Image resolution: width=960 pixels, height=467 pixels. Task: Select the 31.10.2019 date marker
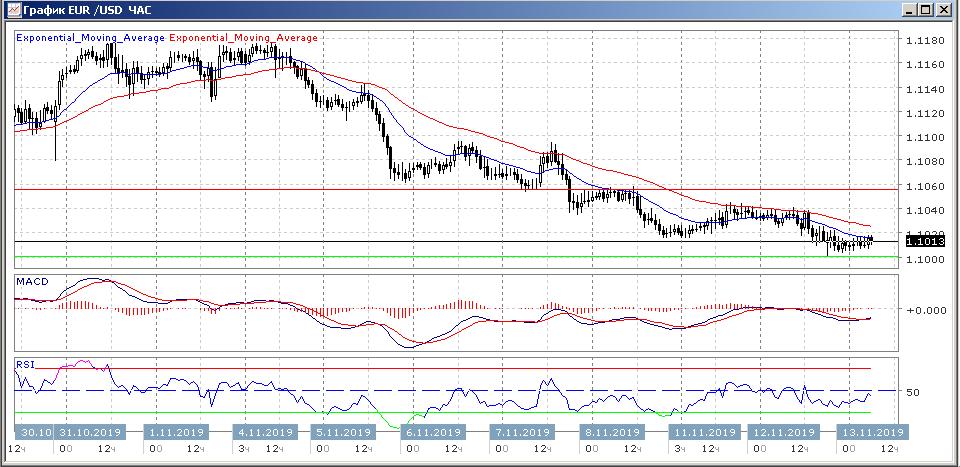click(x=90, y=432)
